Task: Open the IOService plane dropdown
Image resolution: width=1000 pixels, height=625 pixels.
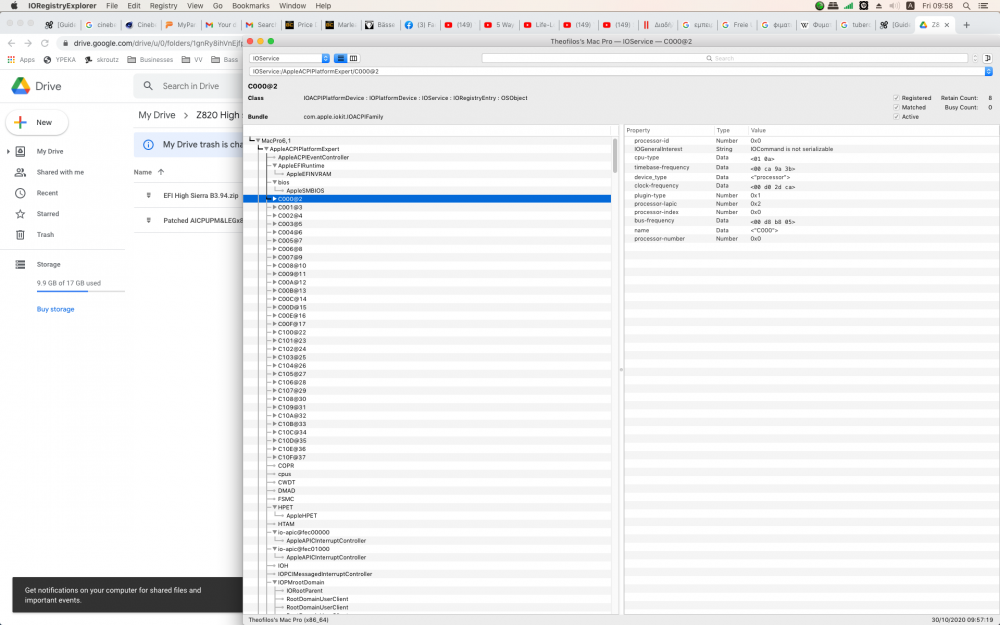Action: [290, 58]
